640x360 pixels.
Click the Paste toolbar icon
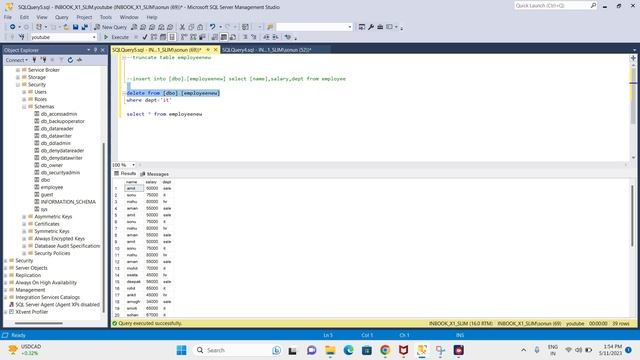click(x=200, y=27)
